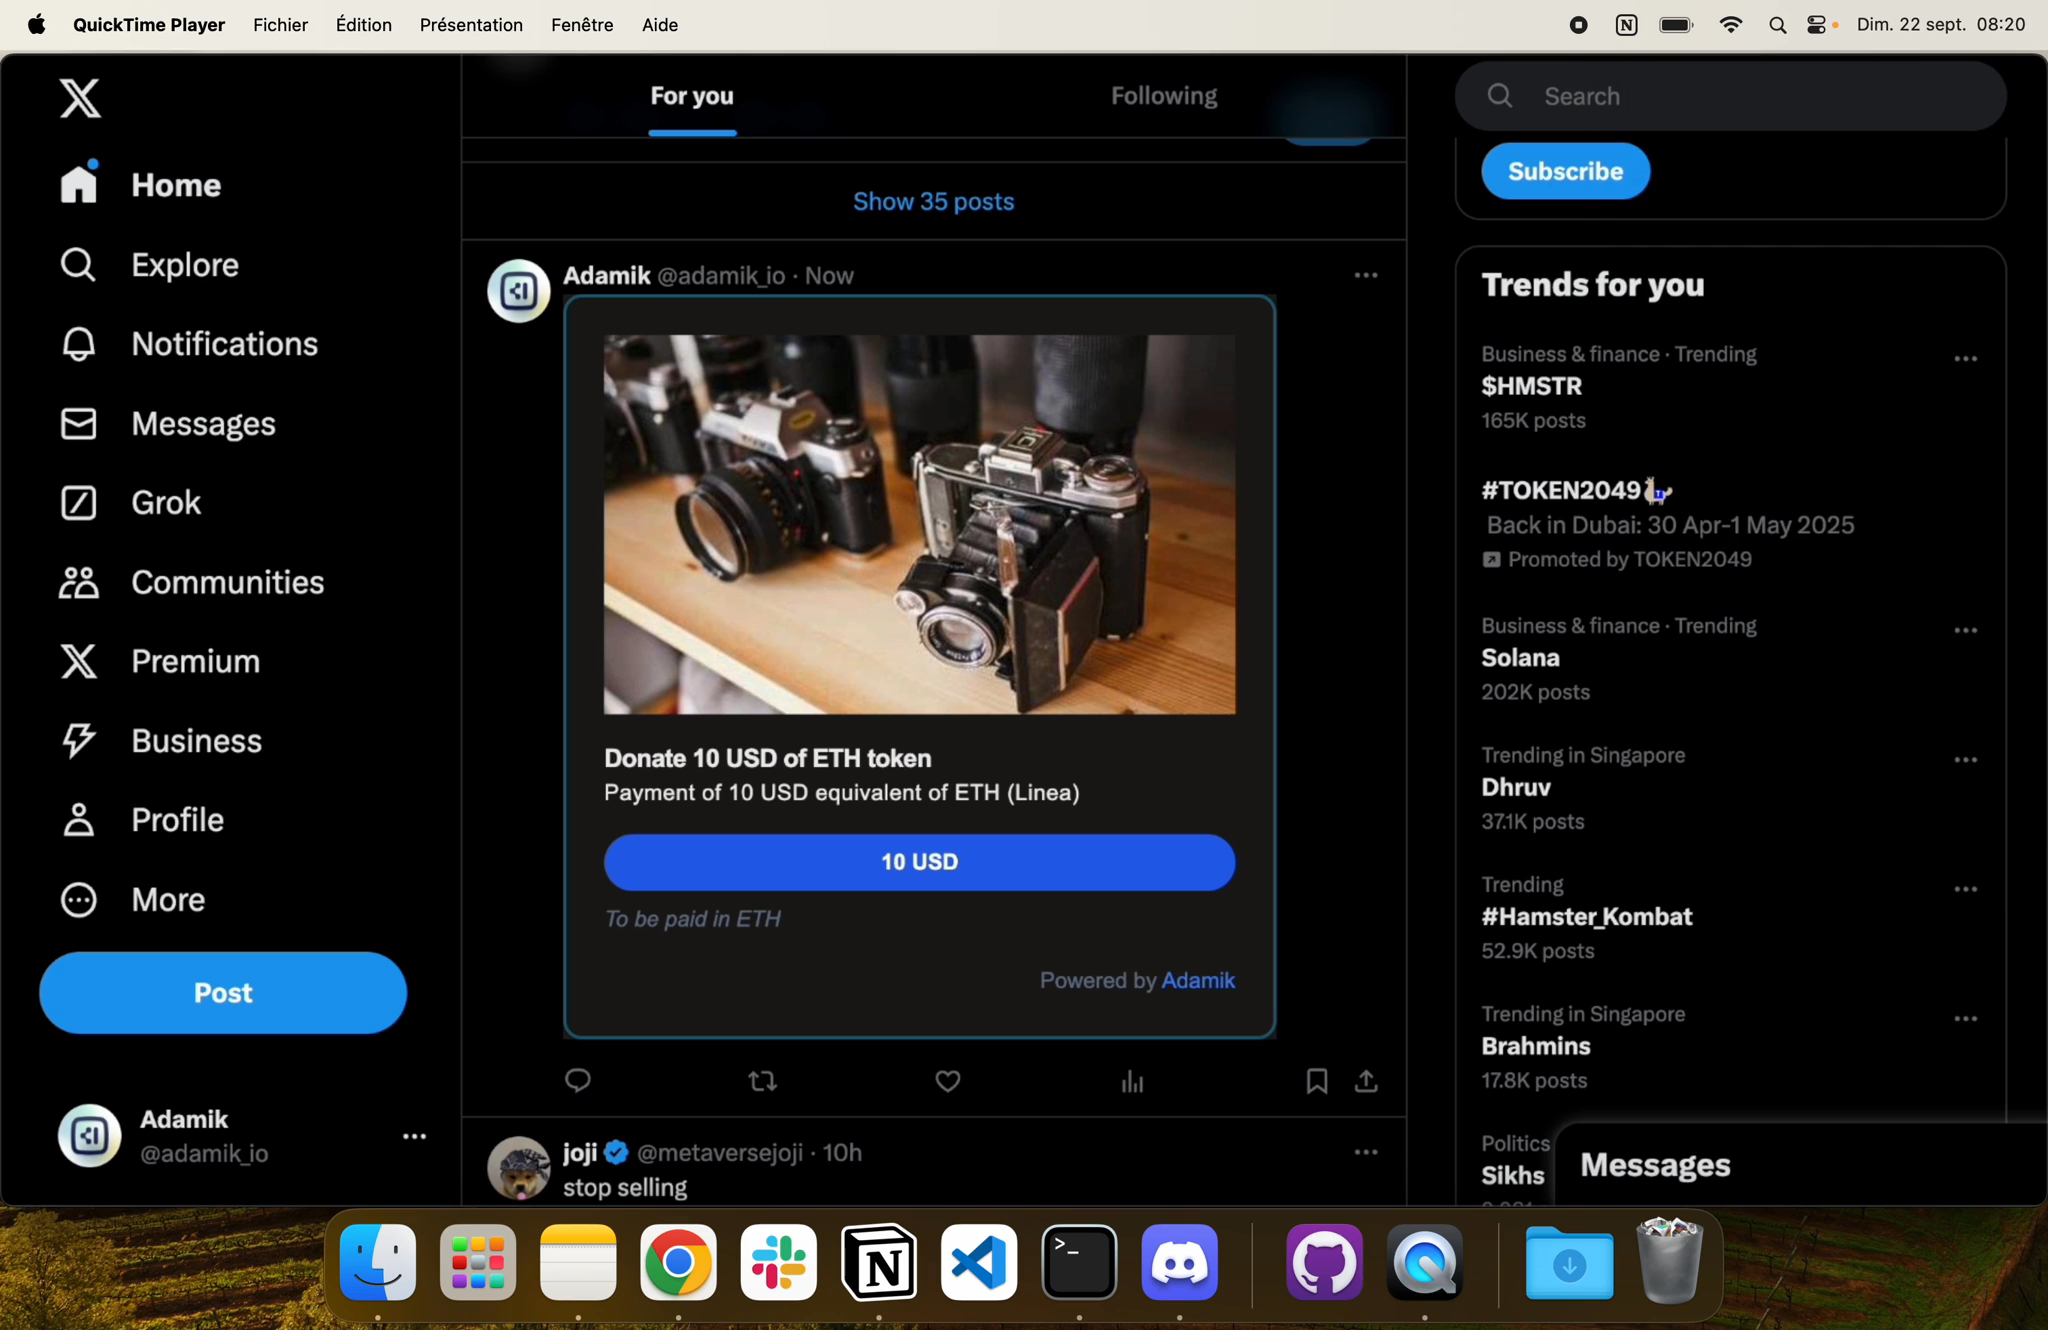Show 35 new posts
The image size is (2048, 1330).
click(933, 201)
